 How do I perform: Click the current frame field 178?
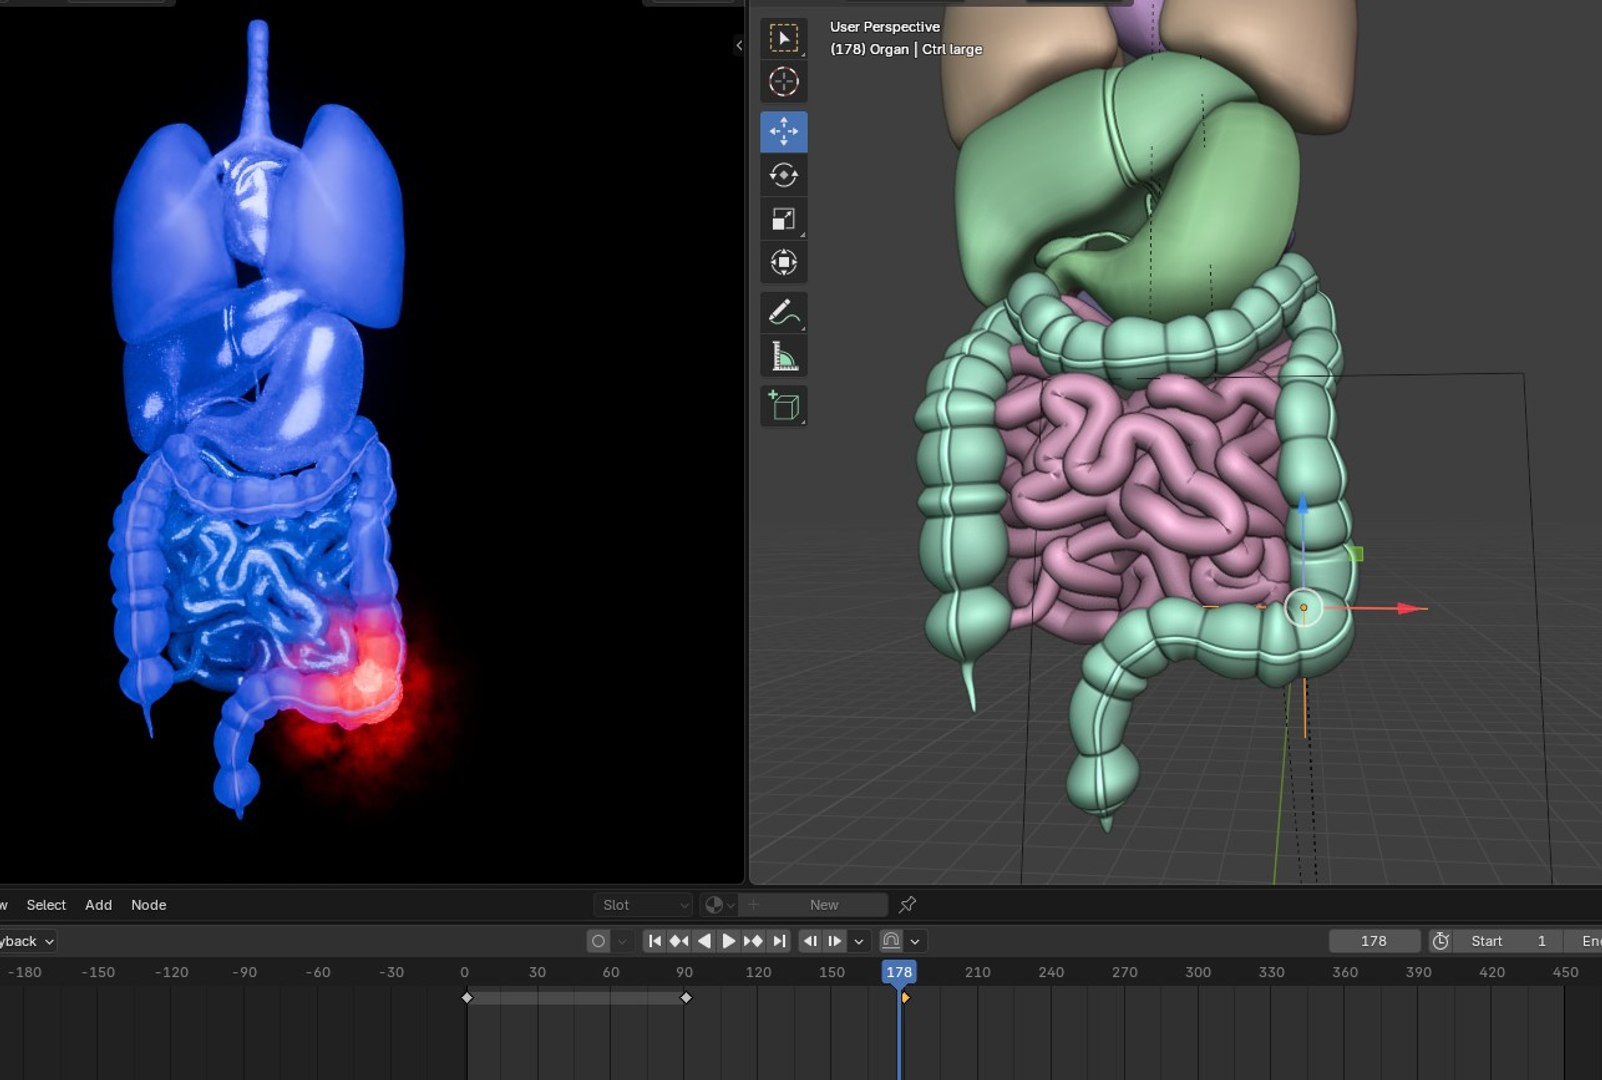pos(1374,941)
